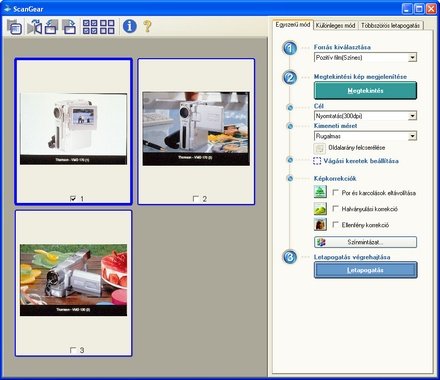Click the Vágási keretek beállítása link

tap(361, 161)
